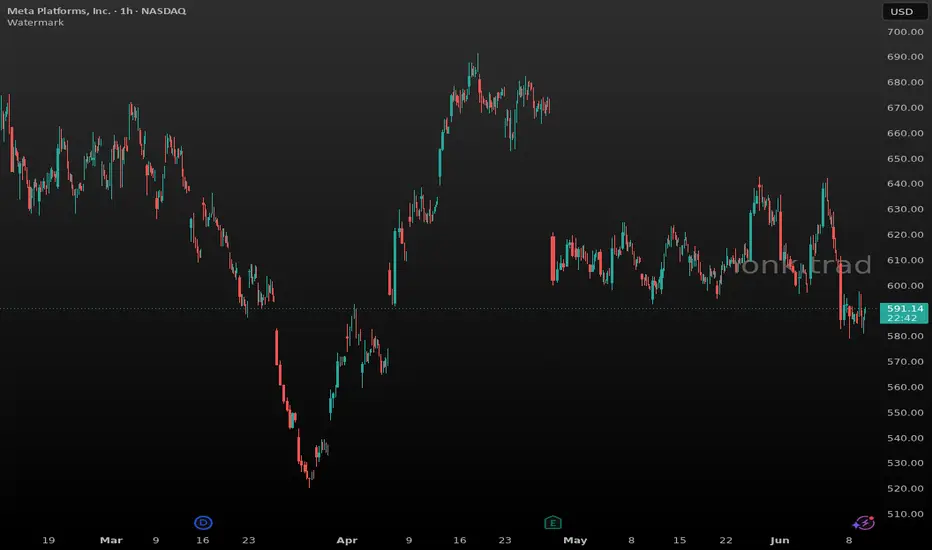Click the Watermark indicator label

pos(36,23)
